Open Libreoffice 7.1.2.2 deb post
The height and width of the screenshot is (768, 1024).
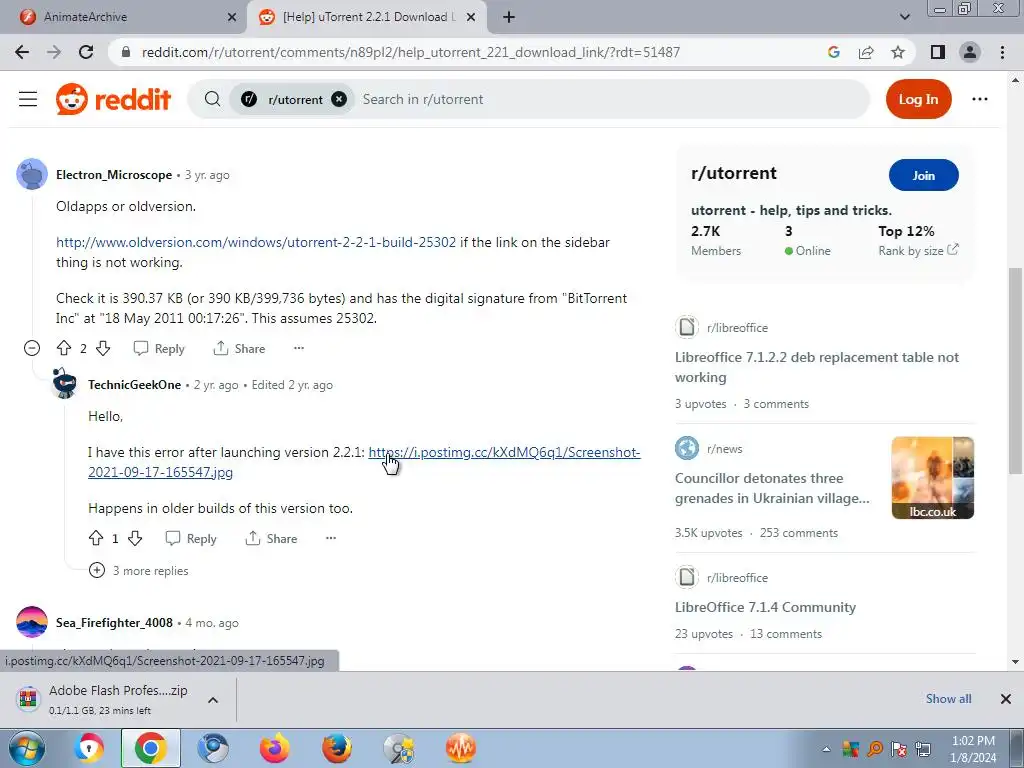[x=817, y=367]
